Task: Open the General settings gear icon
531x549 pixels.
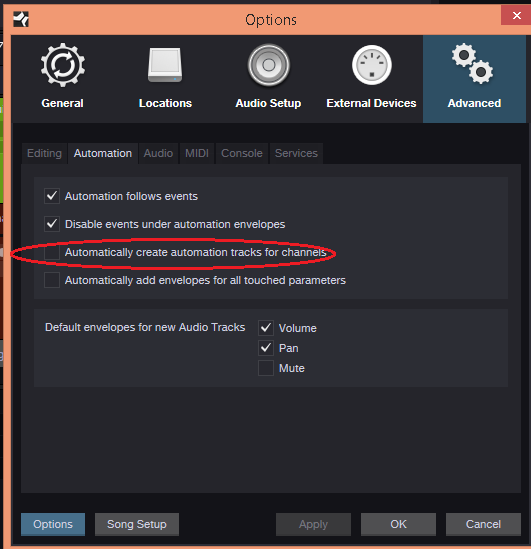Action: tap(63, 65)
